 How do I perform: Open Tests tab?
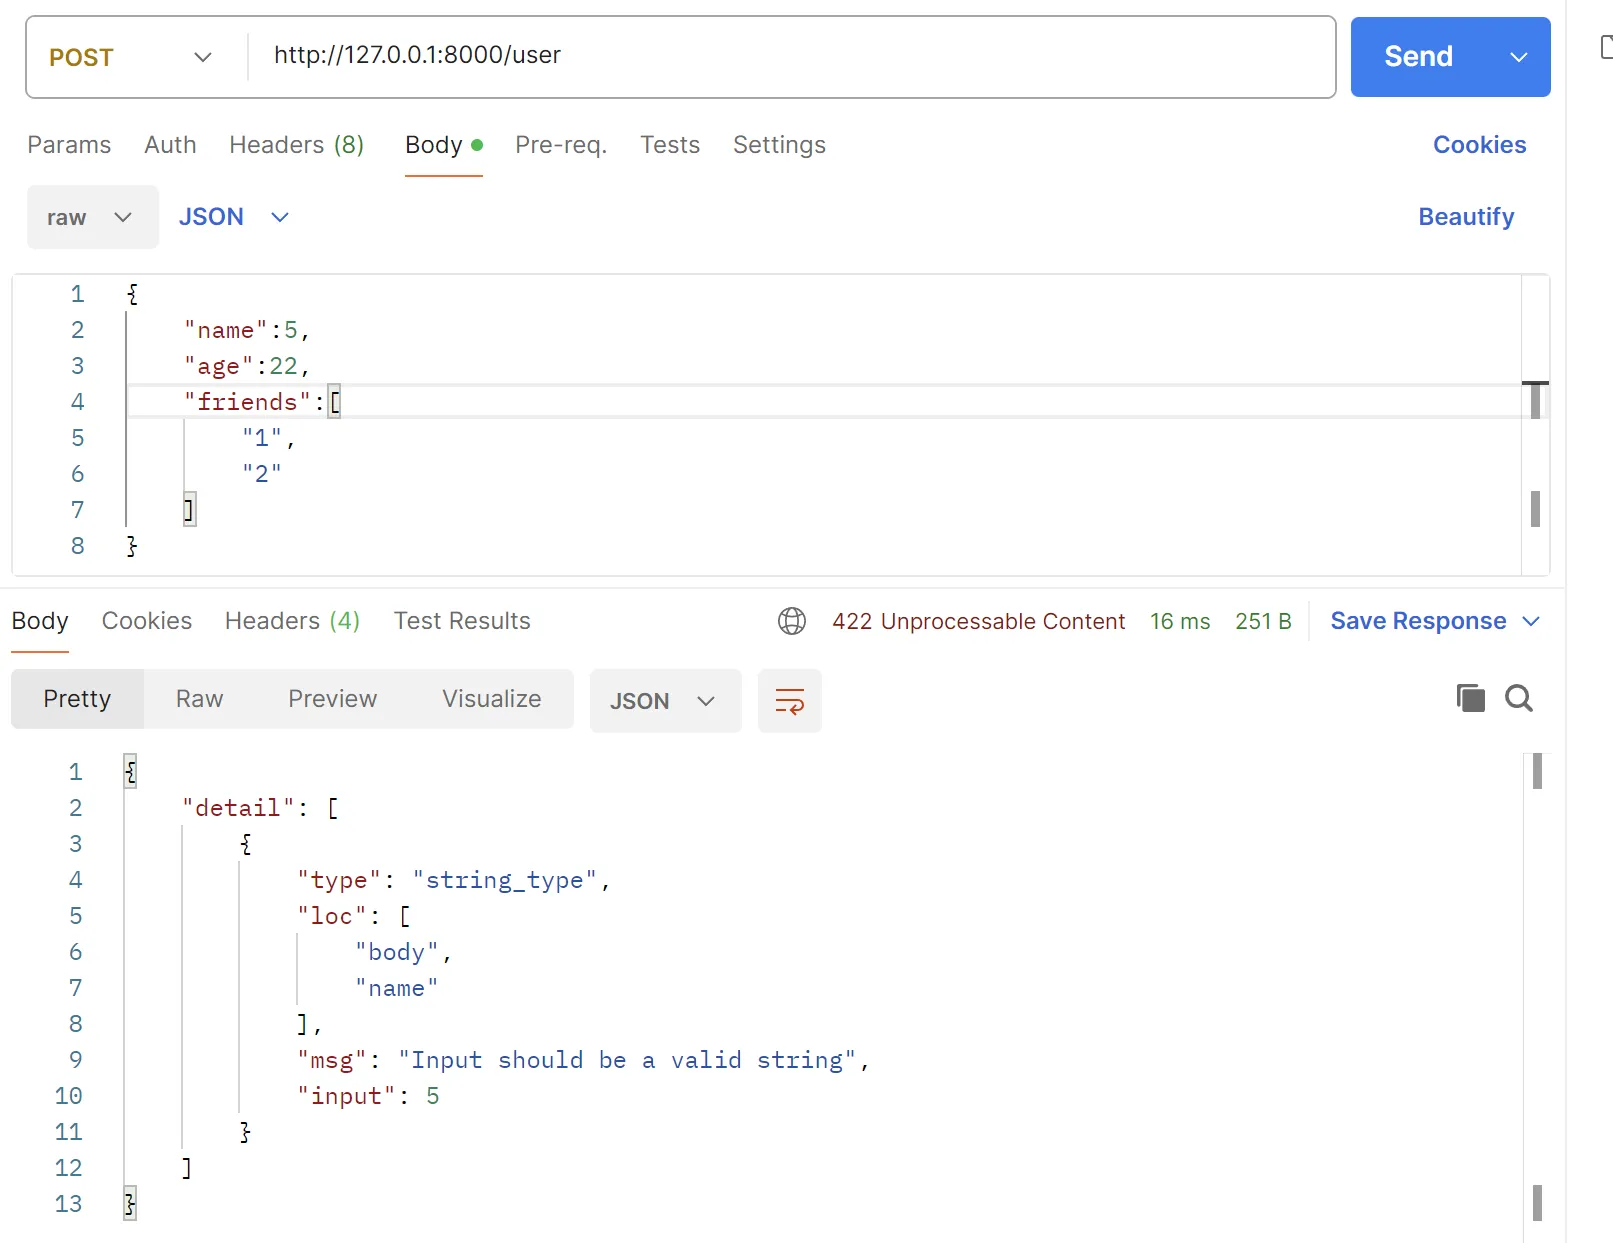click(670, 145)
